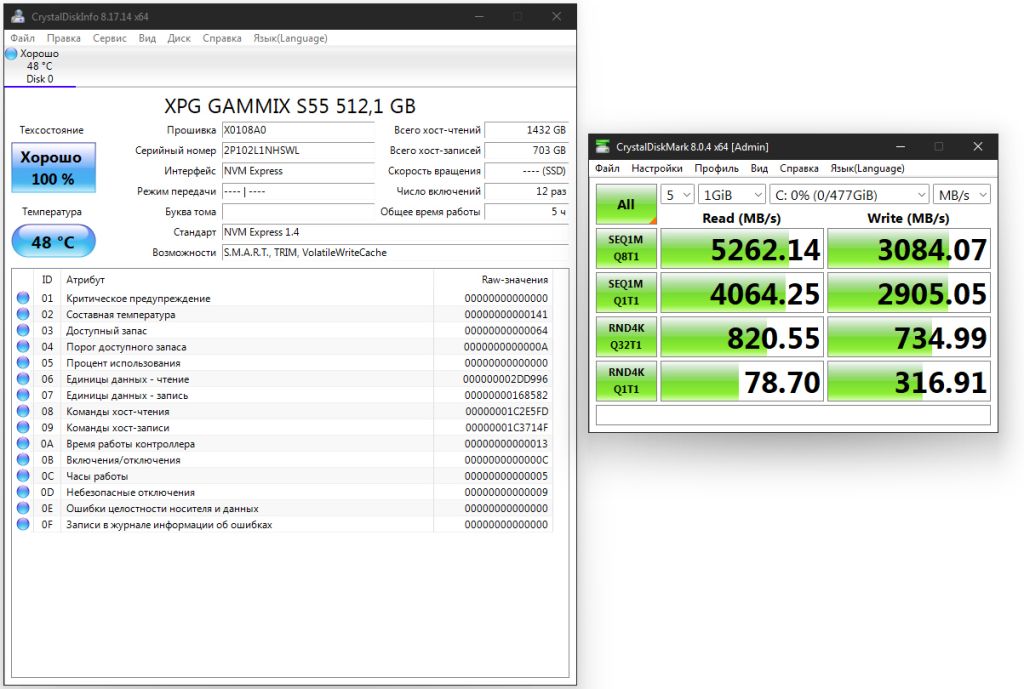This screenshot has height=689, width=1024.
Task: Click status orb for 0B Включения/отключения
Action: (x=23, y=460)
